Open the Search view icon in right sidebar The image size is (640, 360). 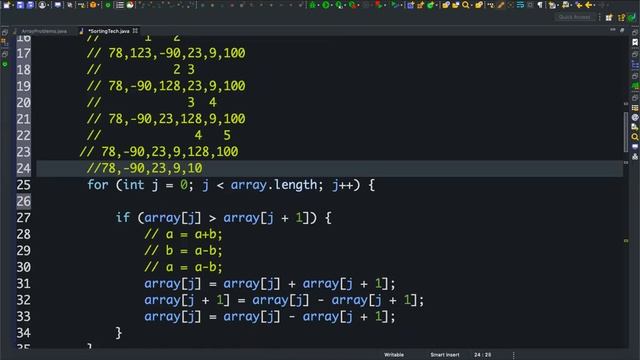tap(635, 137)
